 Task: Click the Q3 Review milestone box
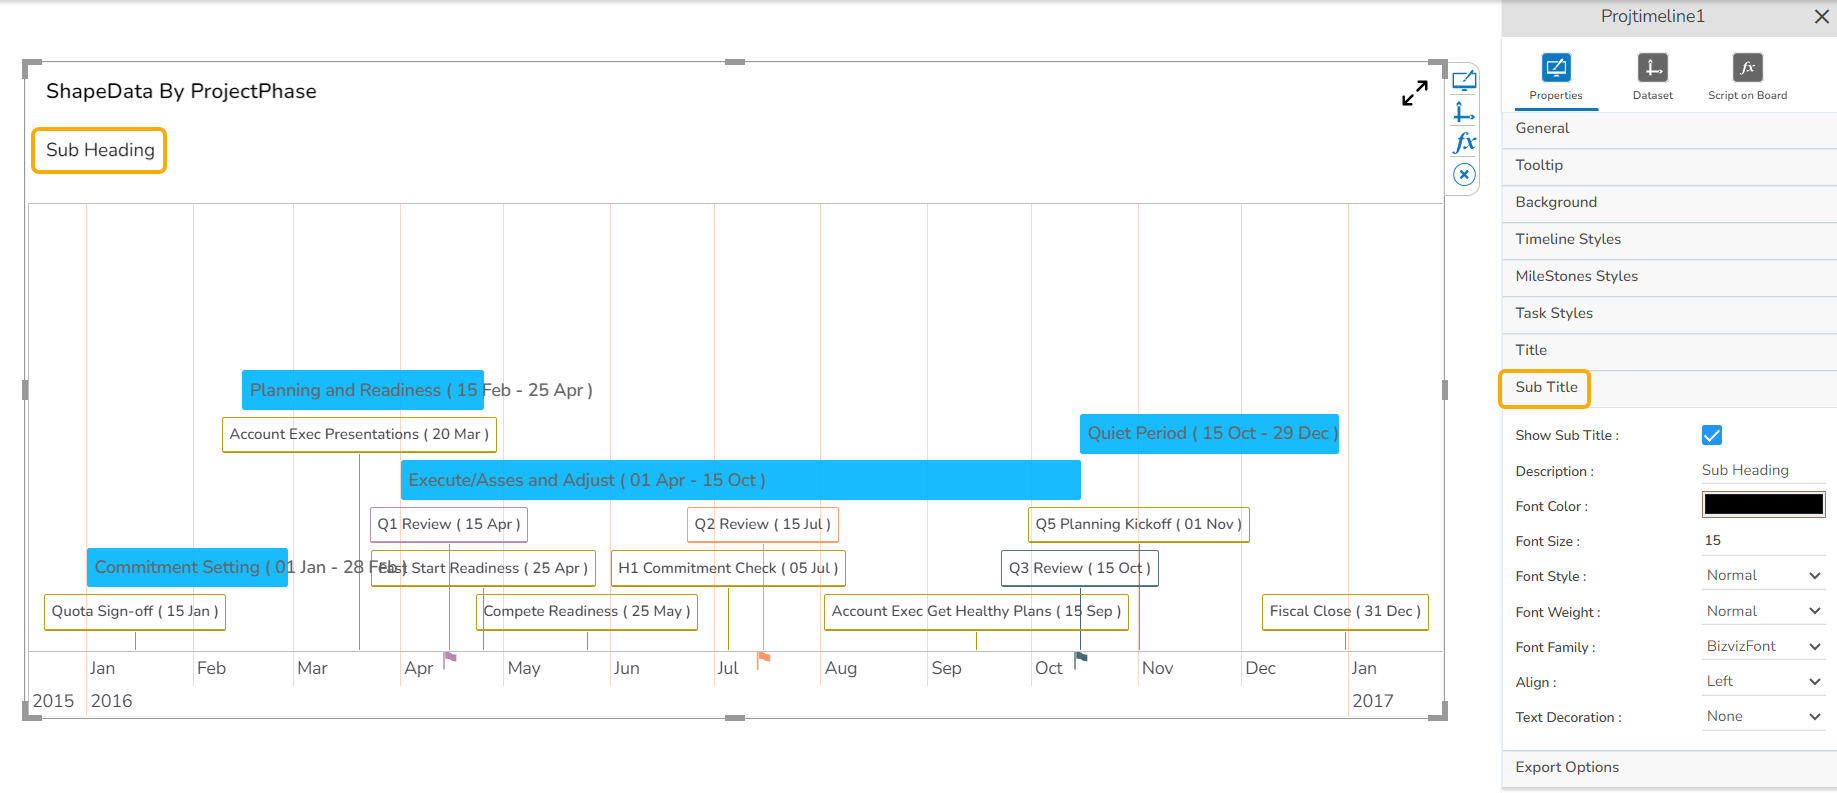(x=1080, y=569)
